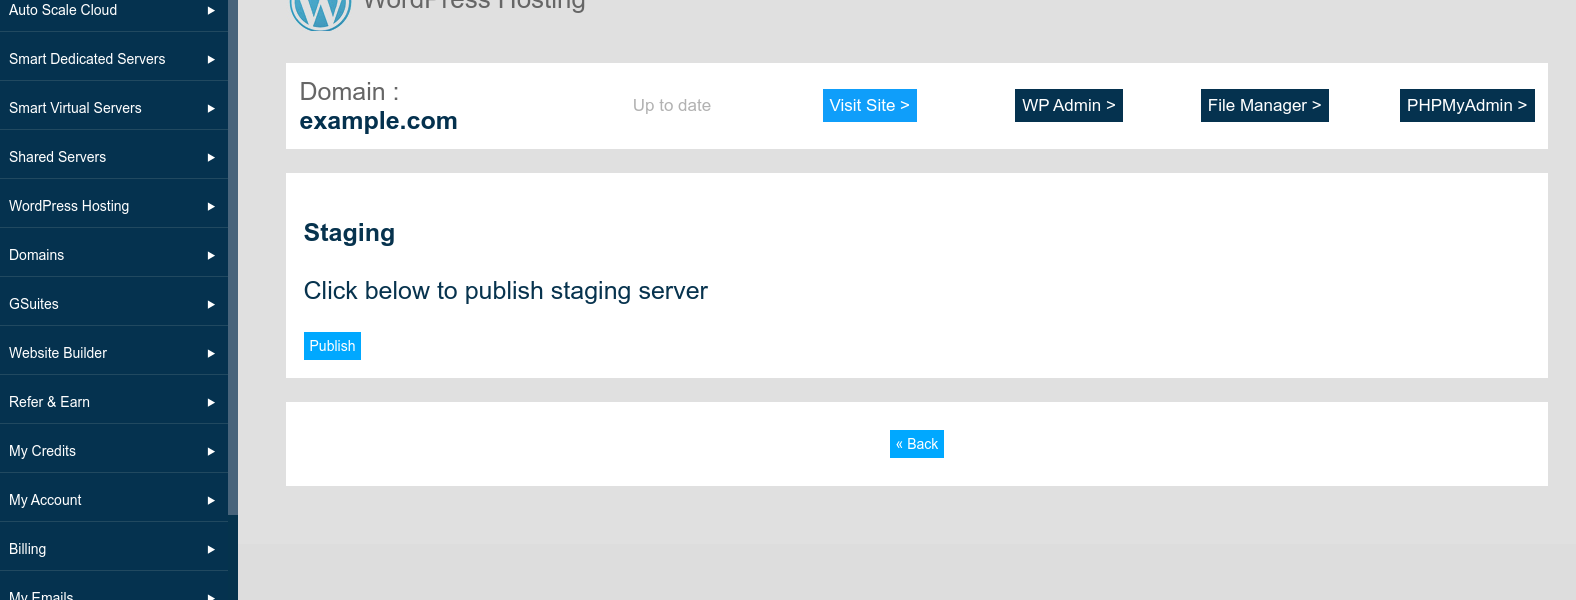Open the Billing menu item

(x=28, y=549)
